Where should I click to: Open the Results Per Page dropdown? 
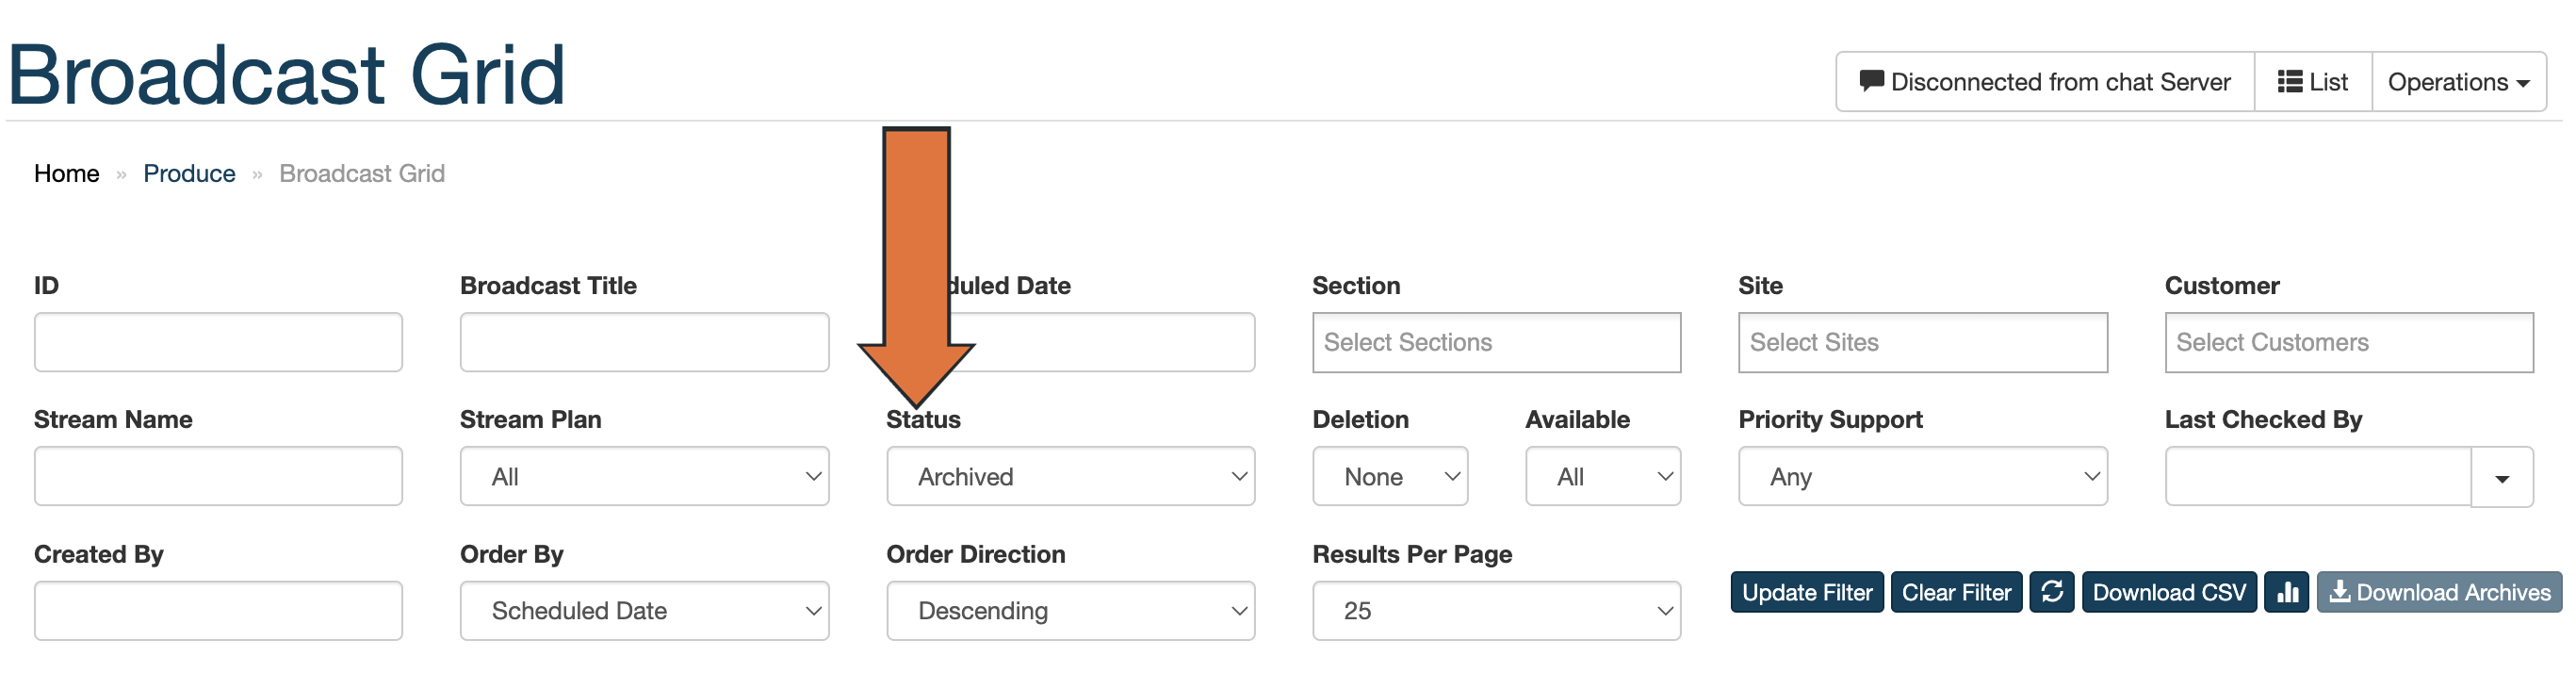[1496, 611]
